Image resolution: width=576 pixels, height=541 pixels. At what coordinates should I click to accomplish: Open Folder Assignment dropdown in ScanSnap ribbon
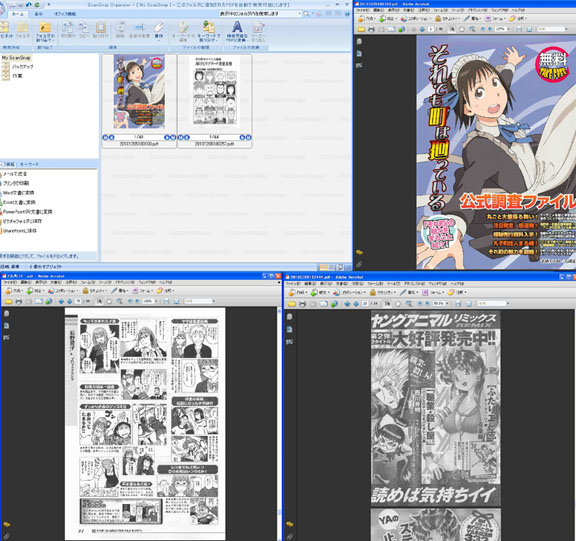(x=45, y=32)
